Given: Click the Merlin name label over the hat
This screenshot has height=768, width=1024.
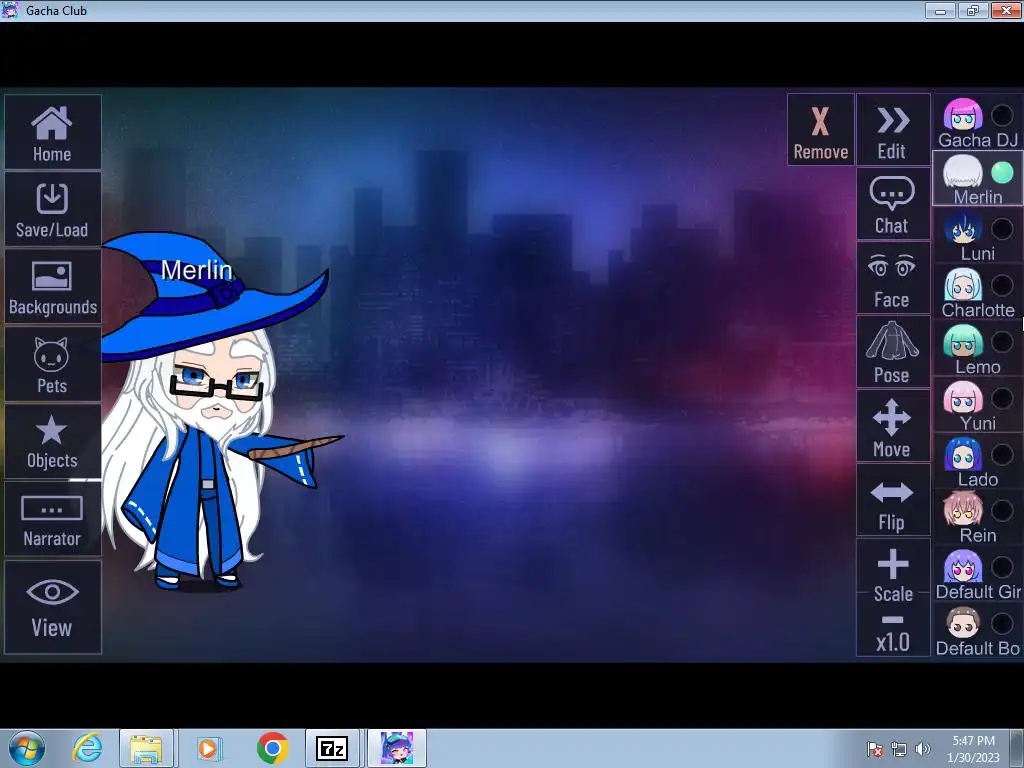Looking at the screenshot, I should pyautogui.click(x=197, y=270).
